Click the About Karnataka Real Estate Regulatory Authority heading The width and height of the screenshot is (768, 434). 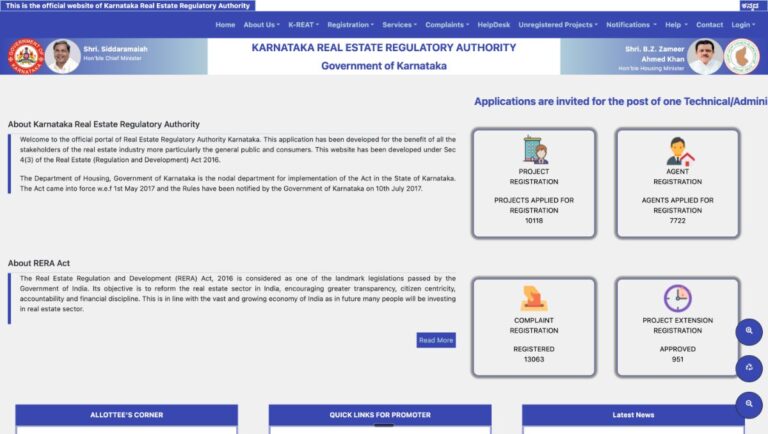[104, 124]
